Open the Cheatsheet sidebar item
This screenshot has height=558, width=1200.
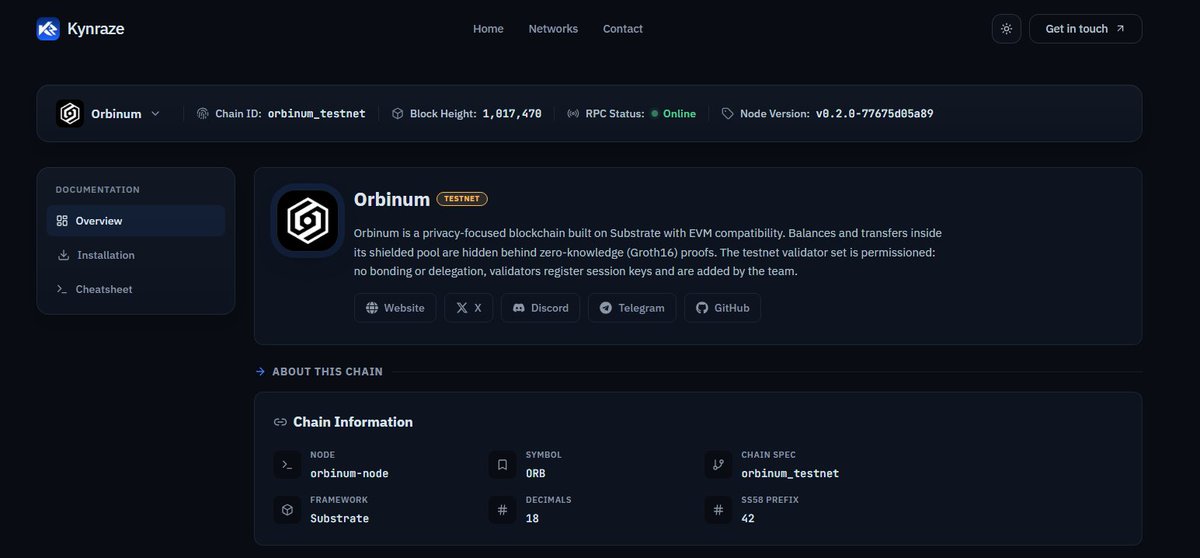[136, 289]
